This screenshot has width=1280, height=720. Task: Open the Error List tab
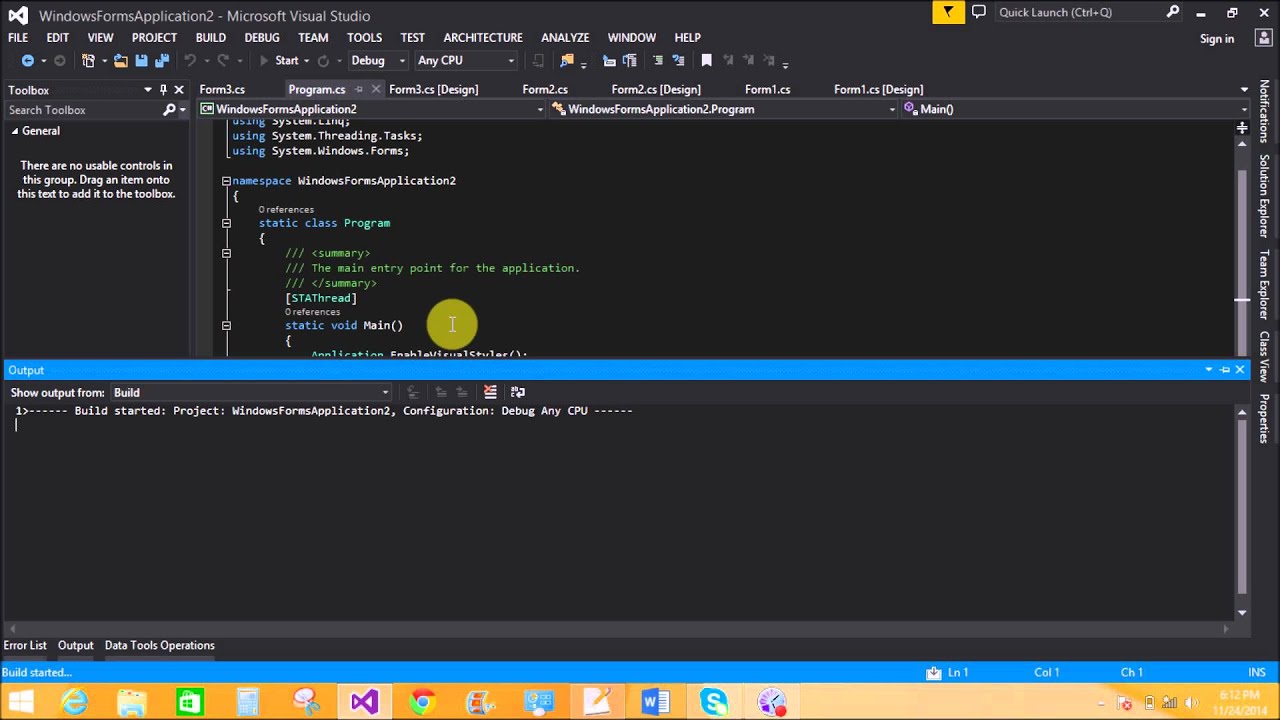[25, 645]
